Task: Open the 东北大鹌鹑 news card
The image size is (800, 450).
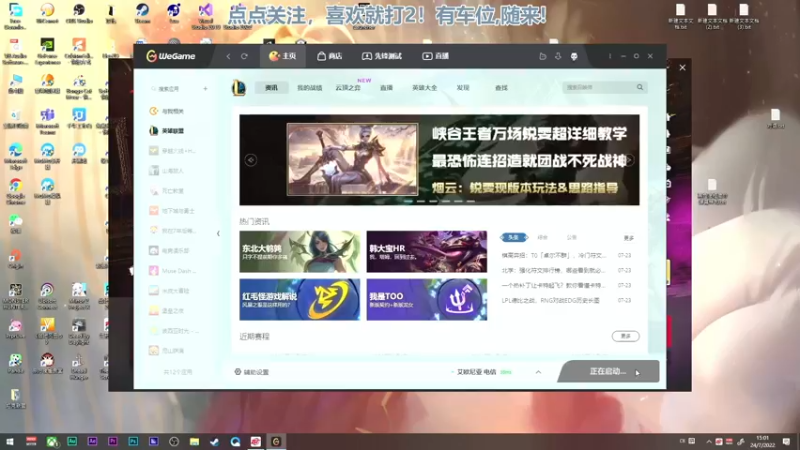Action: coord(299,252)
